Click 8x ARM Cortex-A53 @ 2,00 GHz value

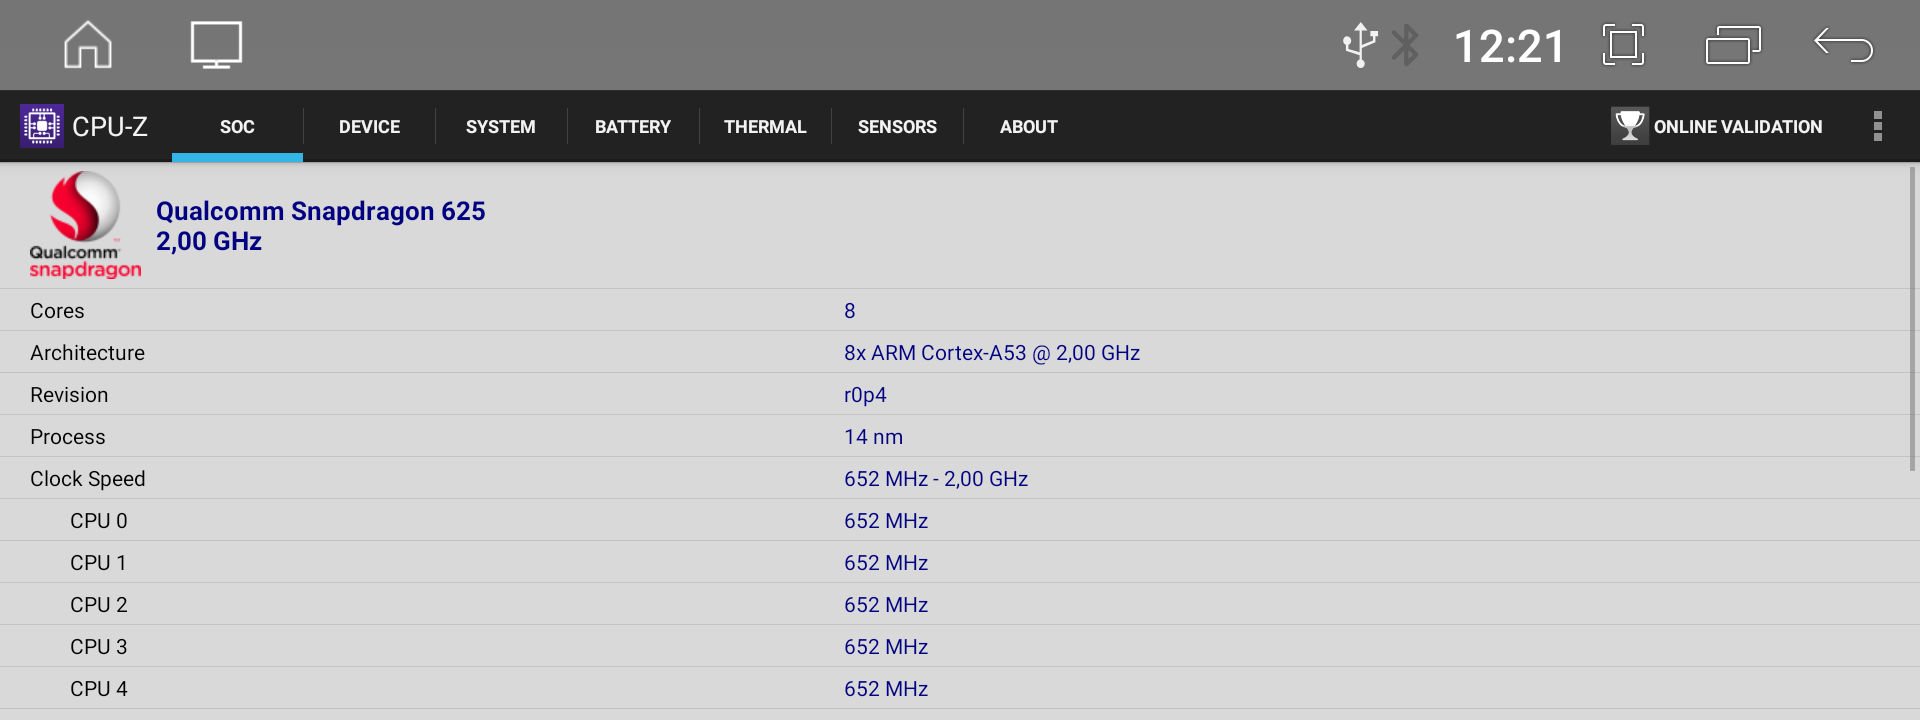point(992,353)
